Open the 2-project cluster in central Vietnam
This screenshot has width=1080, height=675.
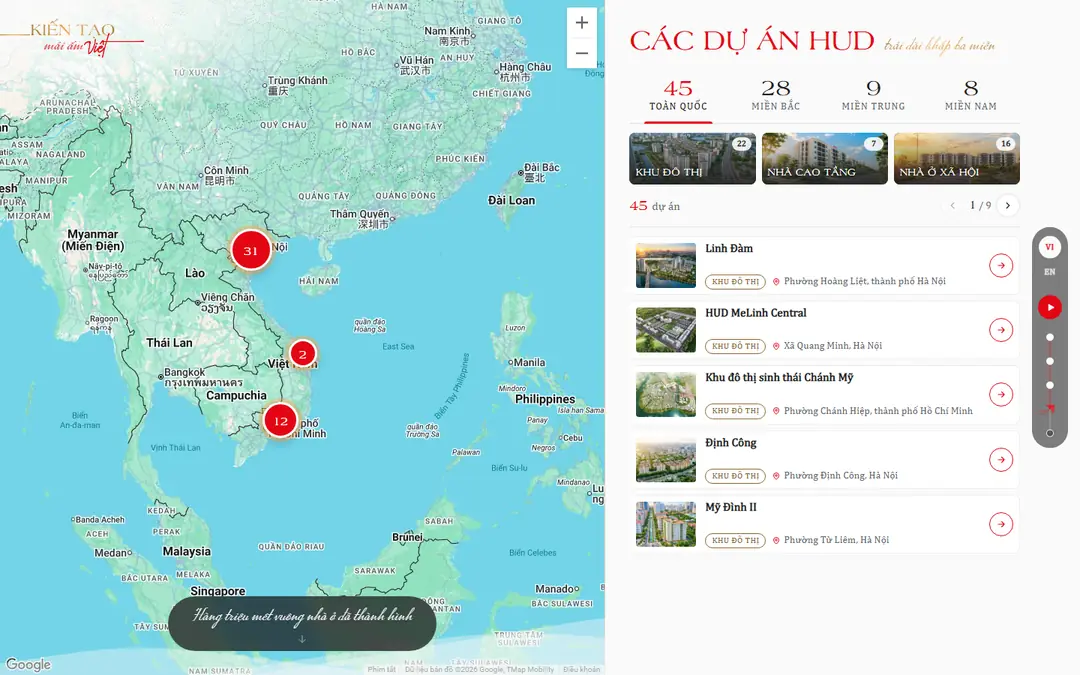click(x=302, y=354)
